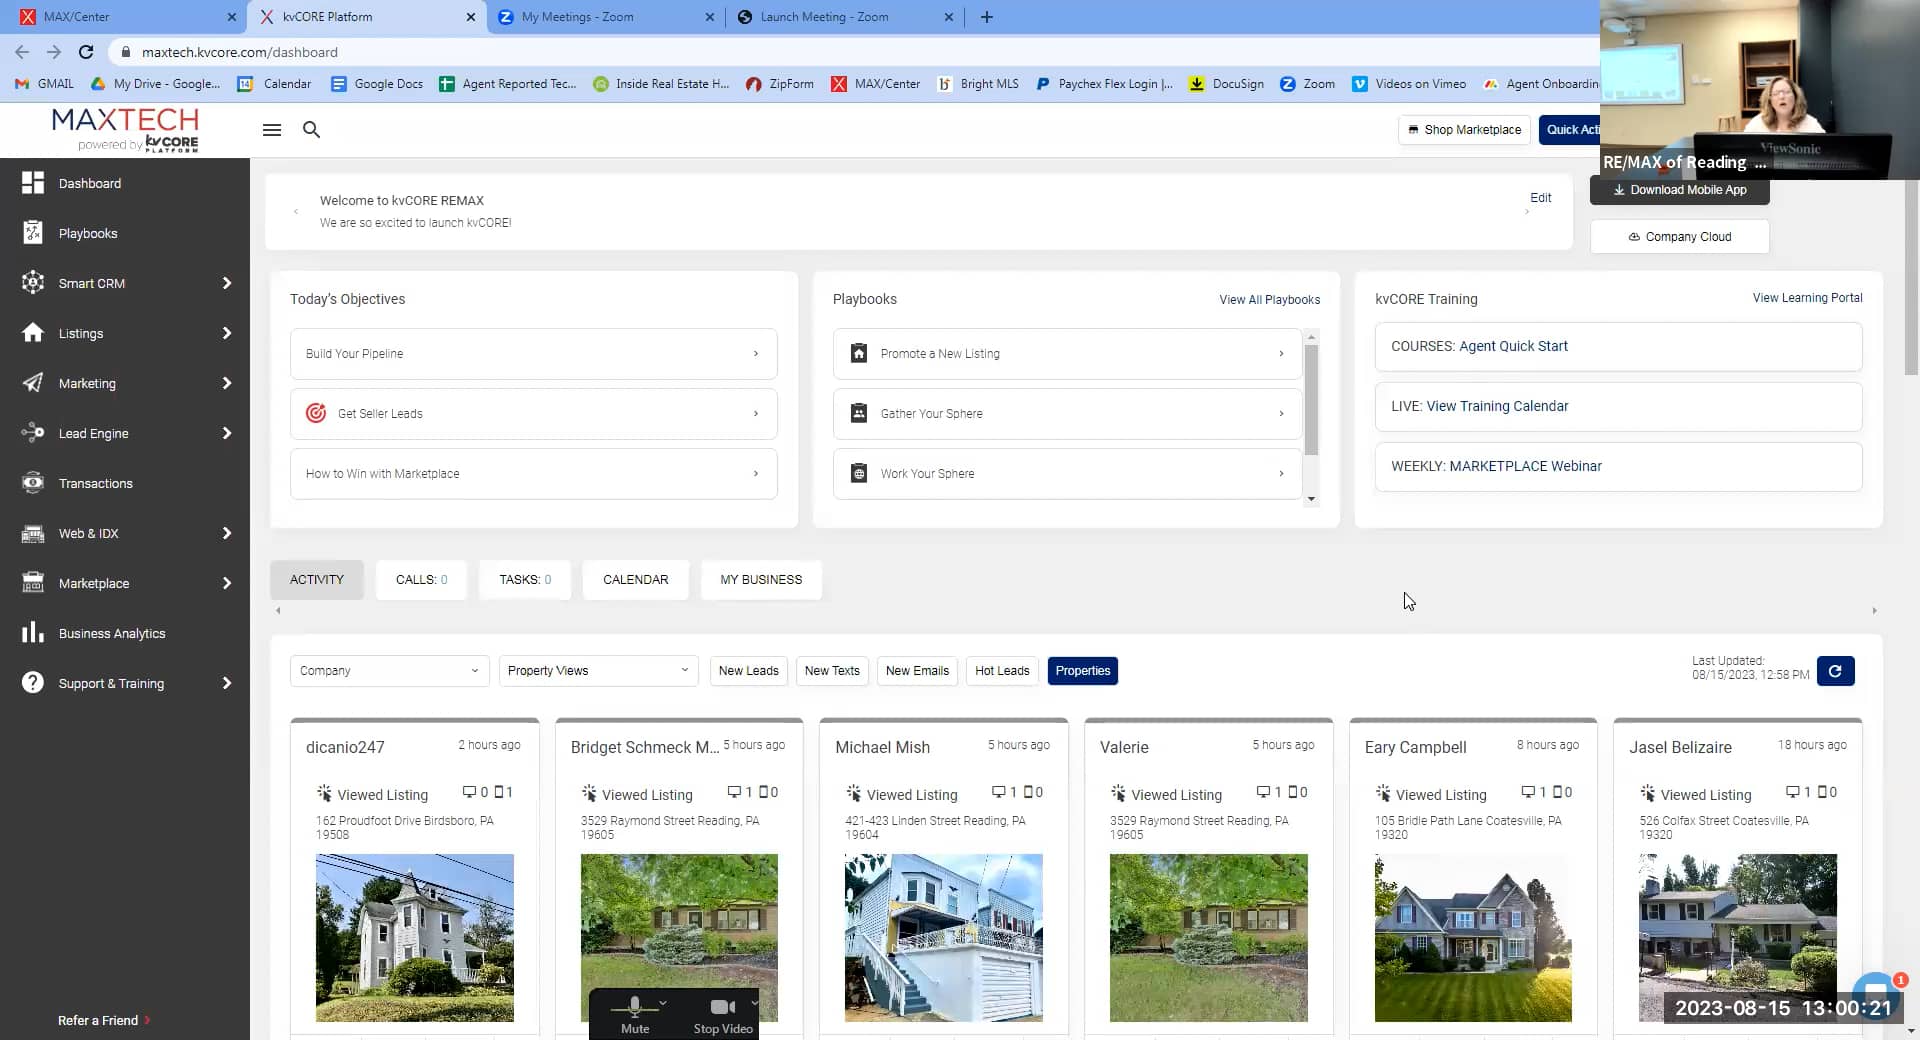Image resolution: width=1920 pixels, height=1040 pixels.
Task: Reload the browser page
Action: coord(86,52)
